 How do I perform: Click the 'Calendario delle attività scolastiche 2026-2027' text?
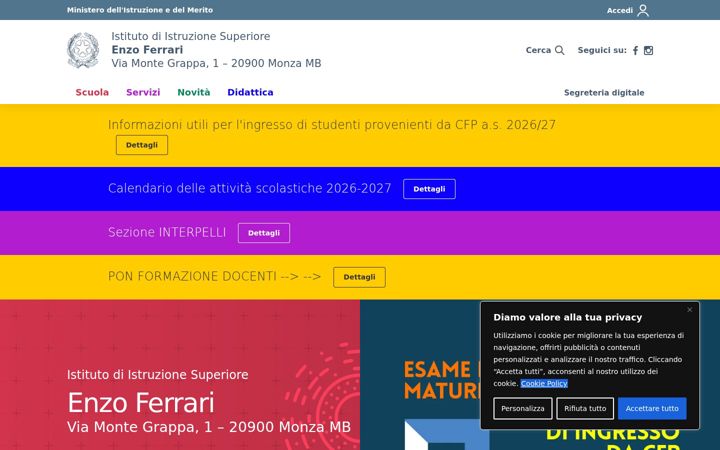point(250,188)
